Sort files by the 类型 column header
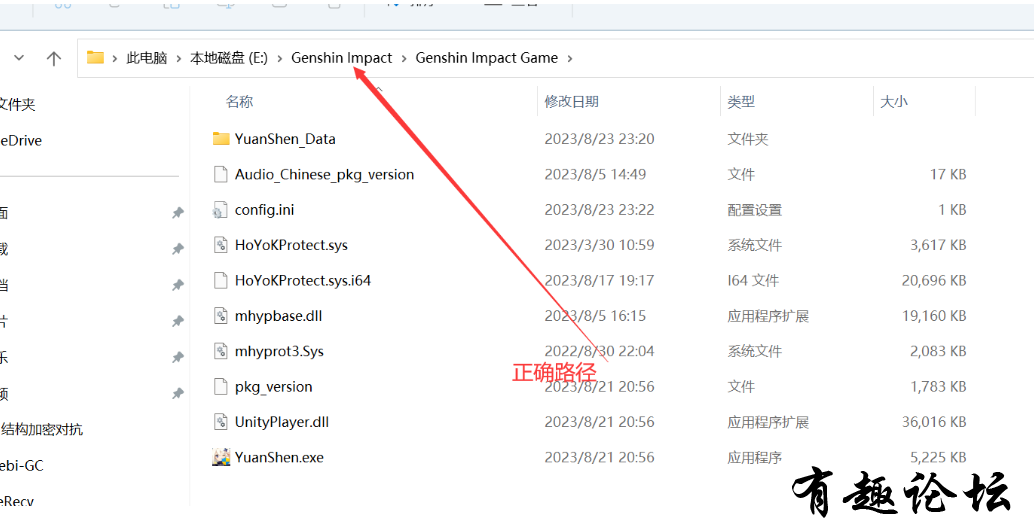This screenshot has height=526, width=1034. 741,102
